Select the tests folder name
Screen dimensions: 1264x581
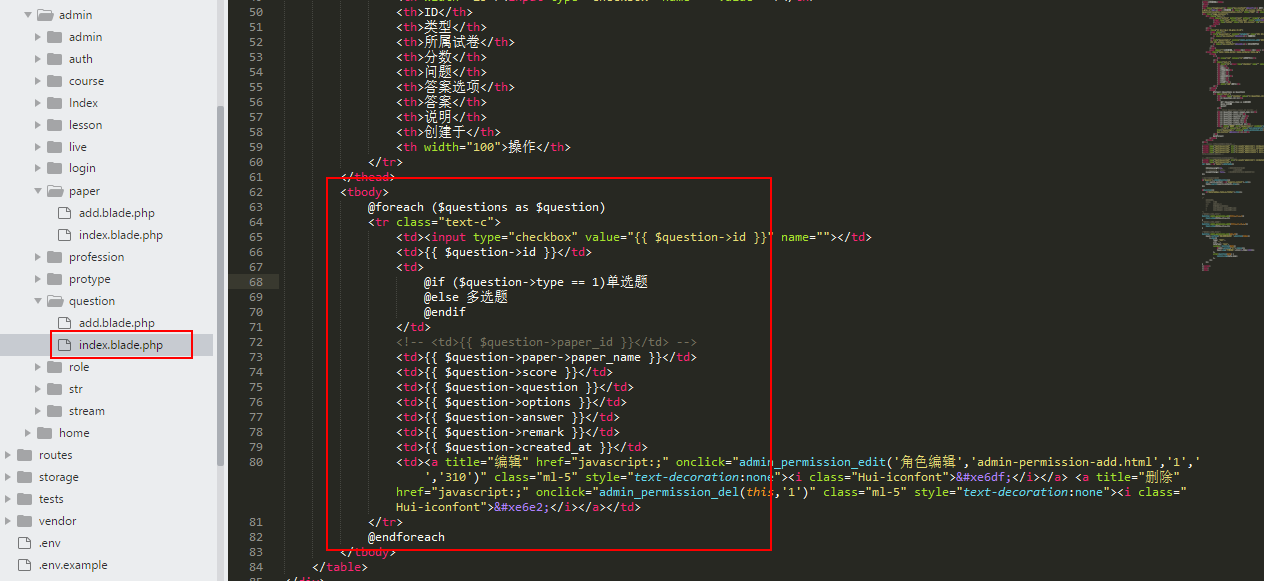[x=51, y=499]
